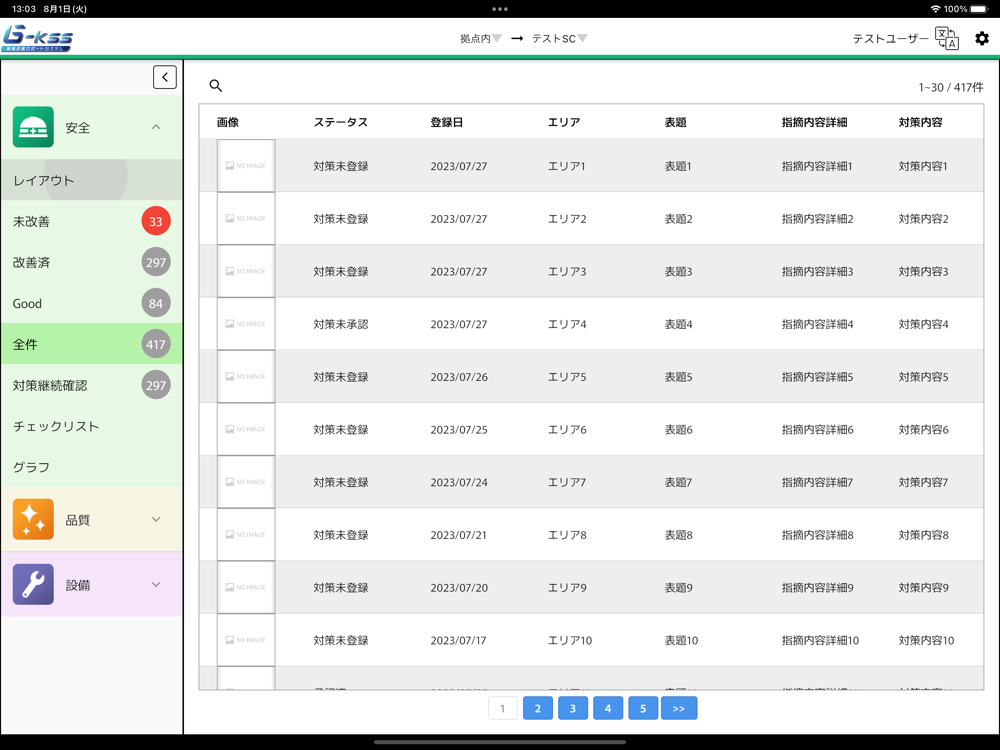This screenshot has width=1000, height=750.
Task: Open the search magnifier icon
Action: [216, 85]
